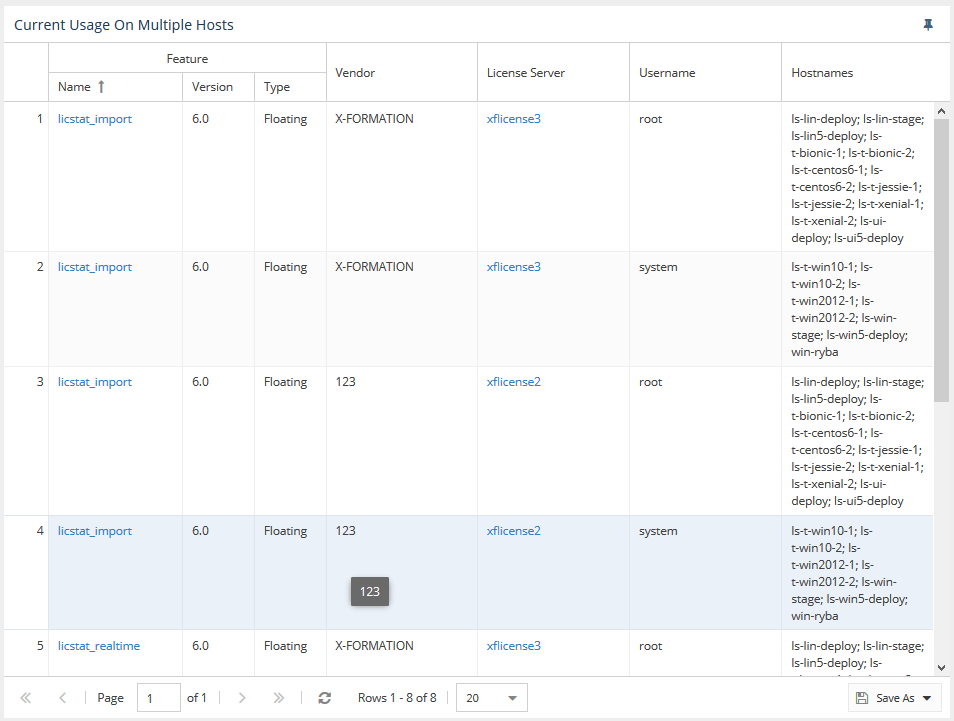This screenshot has height=721, width=954.
Task: Open licstat_import link in row 4
Action: [x=95, y=531]
